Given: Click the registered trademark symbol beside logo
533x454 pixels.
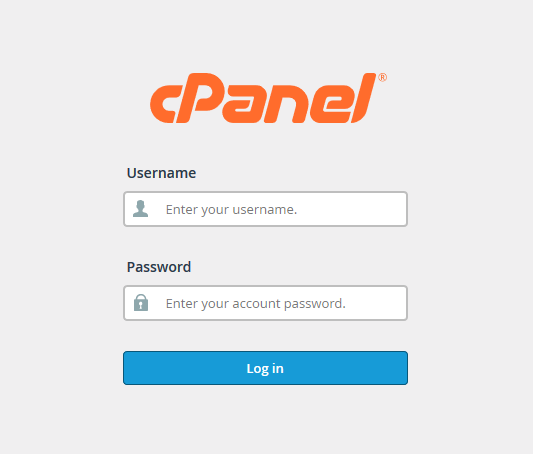Looking at the screenshot, I should (382, 77).
